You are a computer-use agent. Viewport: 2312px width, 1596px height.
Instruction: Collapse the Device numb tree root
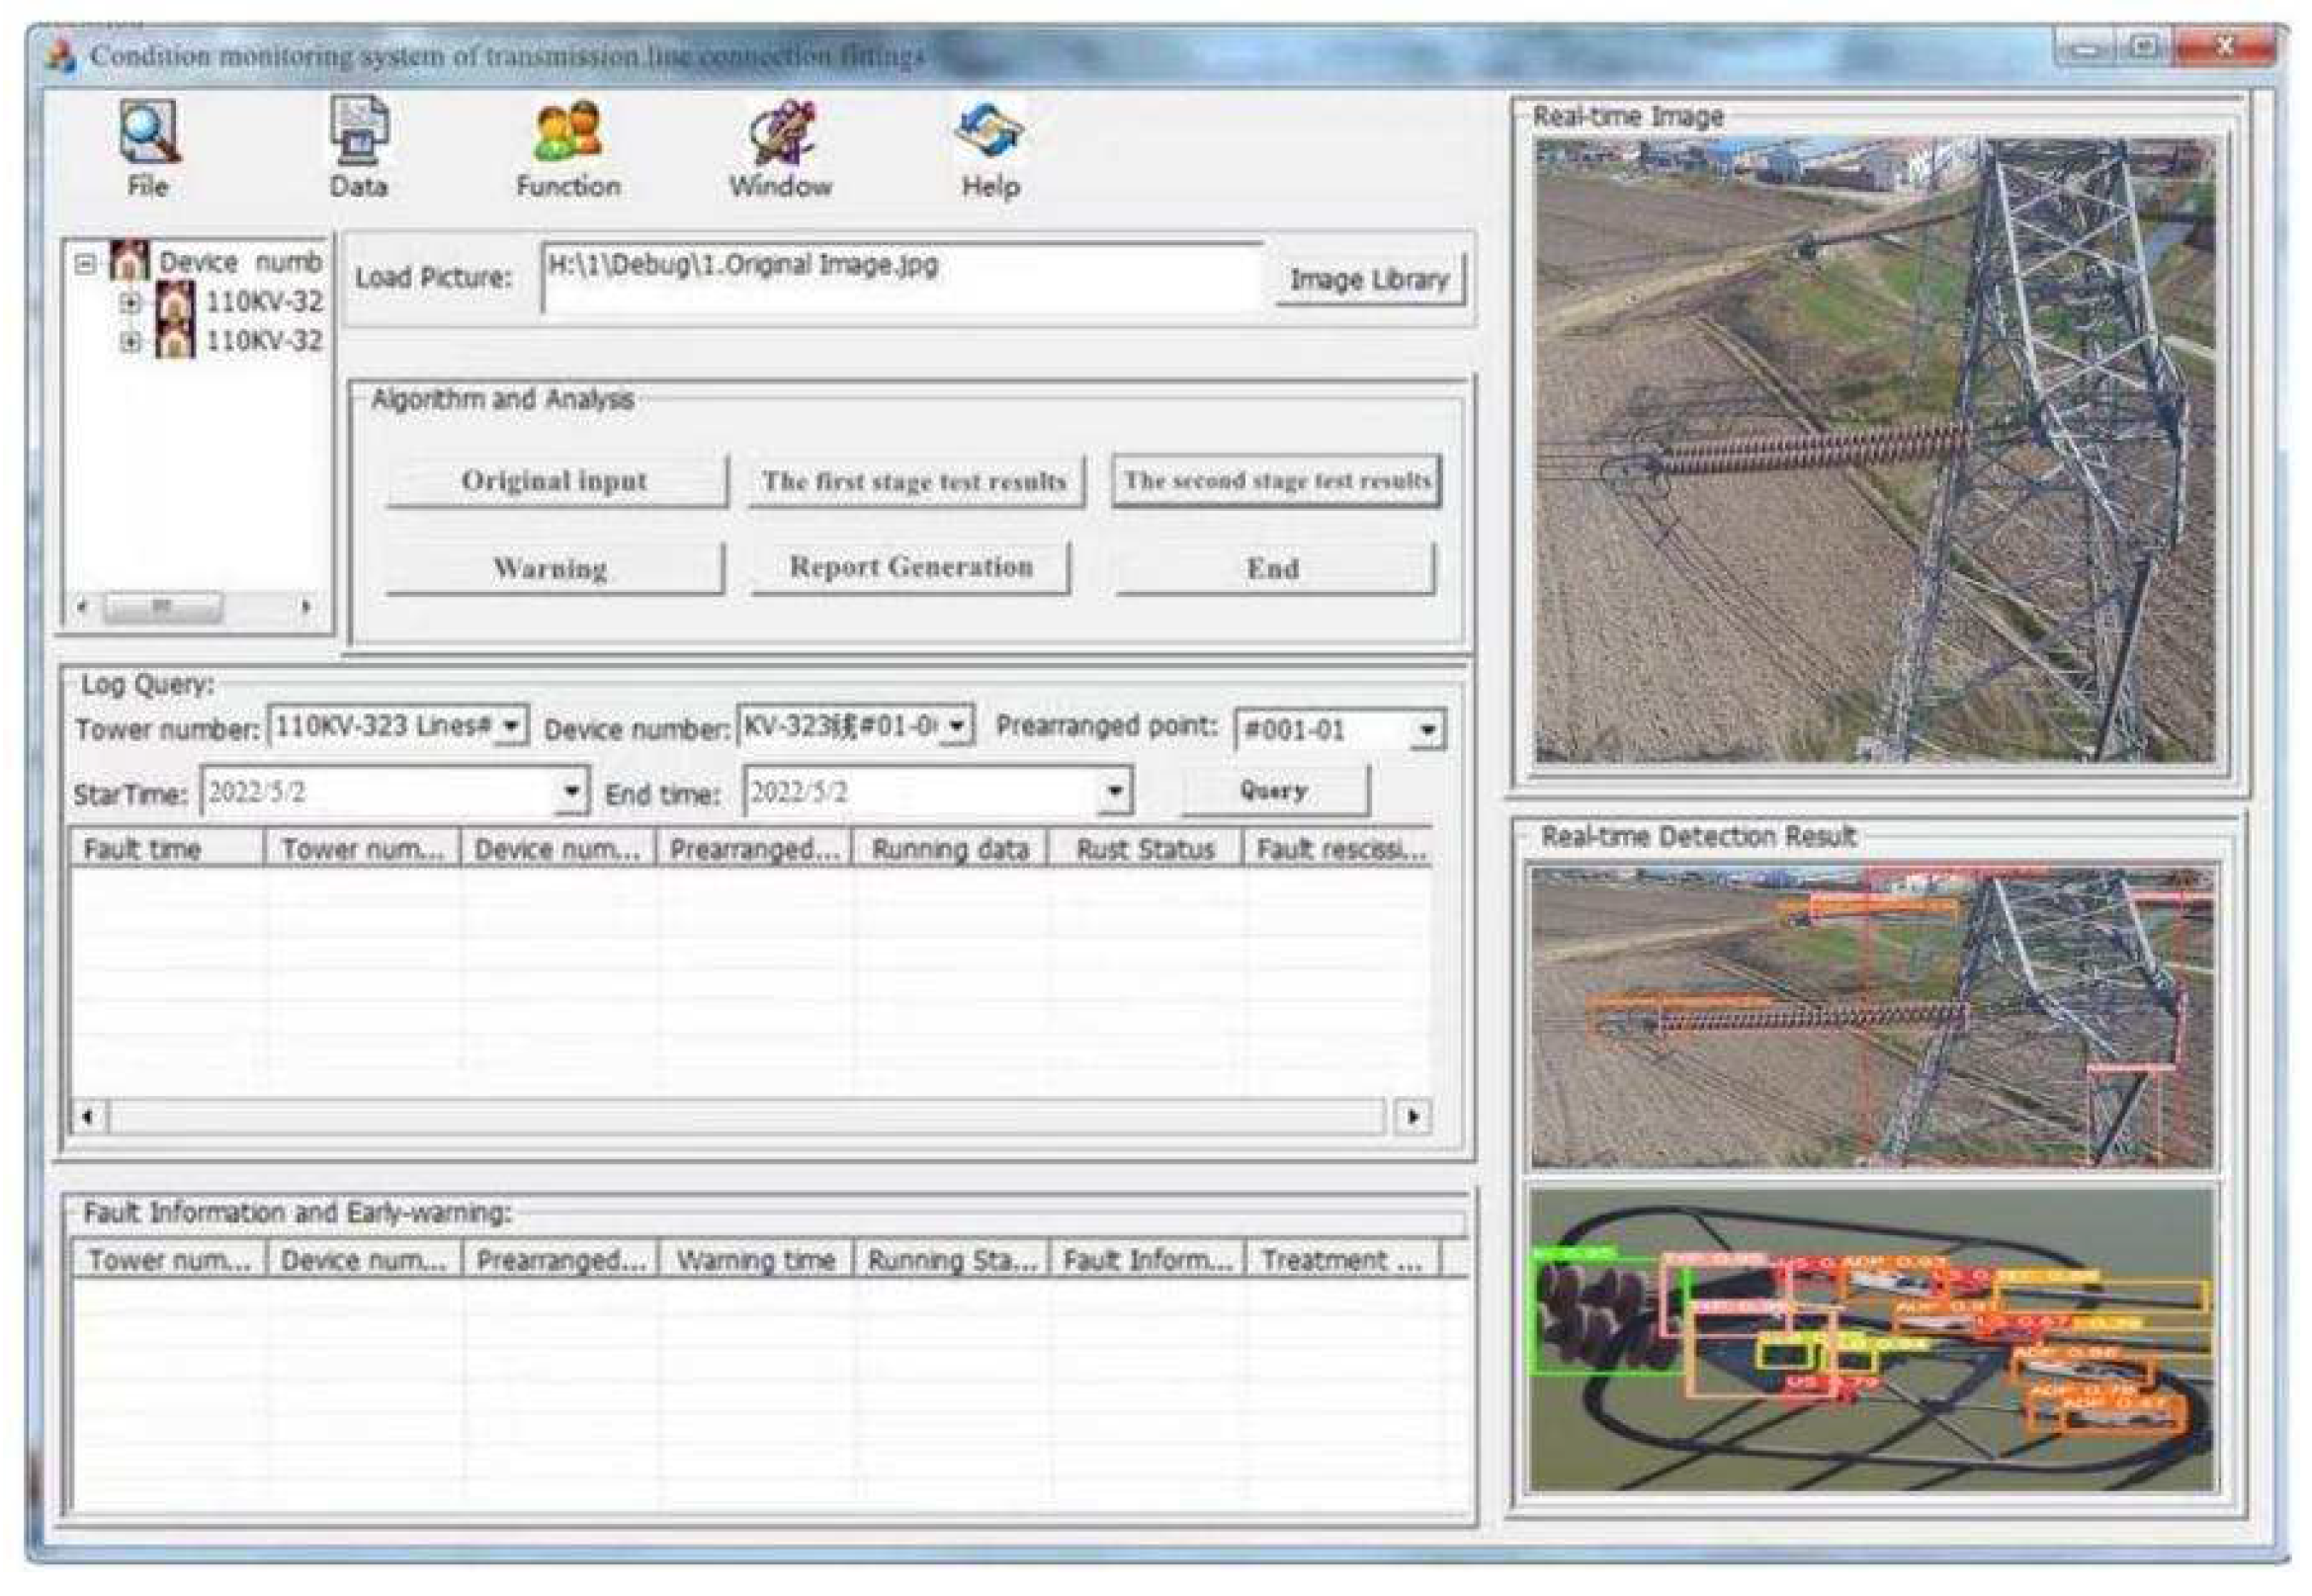(x=86, y=263)
